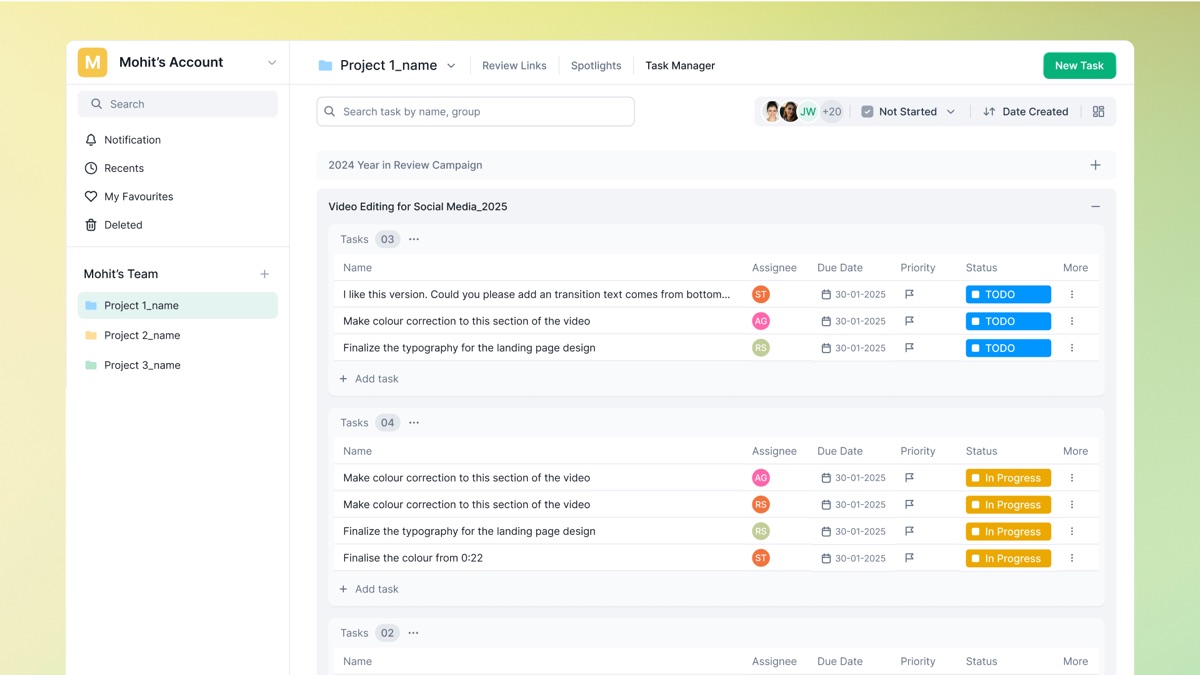Switch to Task Manager tab
The height and width of the screenshot is (675, 1200).
(680, 66)
